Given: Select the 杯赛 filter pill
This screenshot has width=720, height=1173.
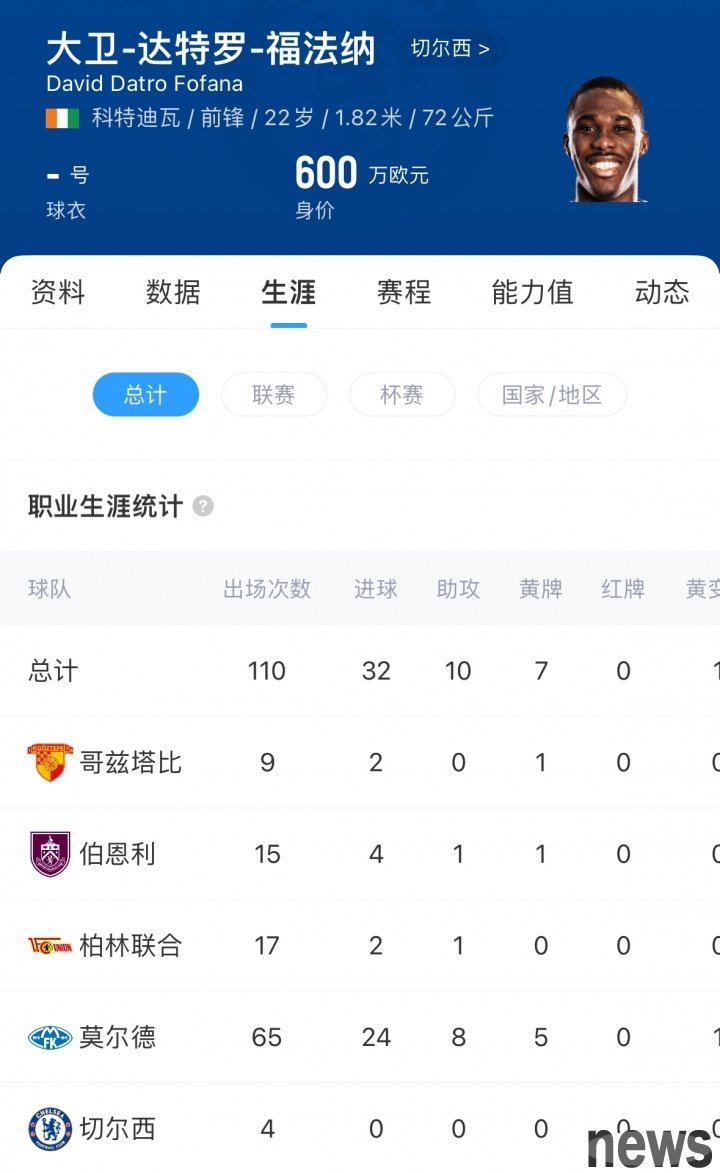Looking at the screenshot, I should (x=401, y=395).
